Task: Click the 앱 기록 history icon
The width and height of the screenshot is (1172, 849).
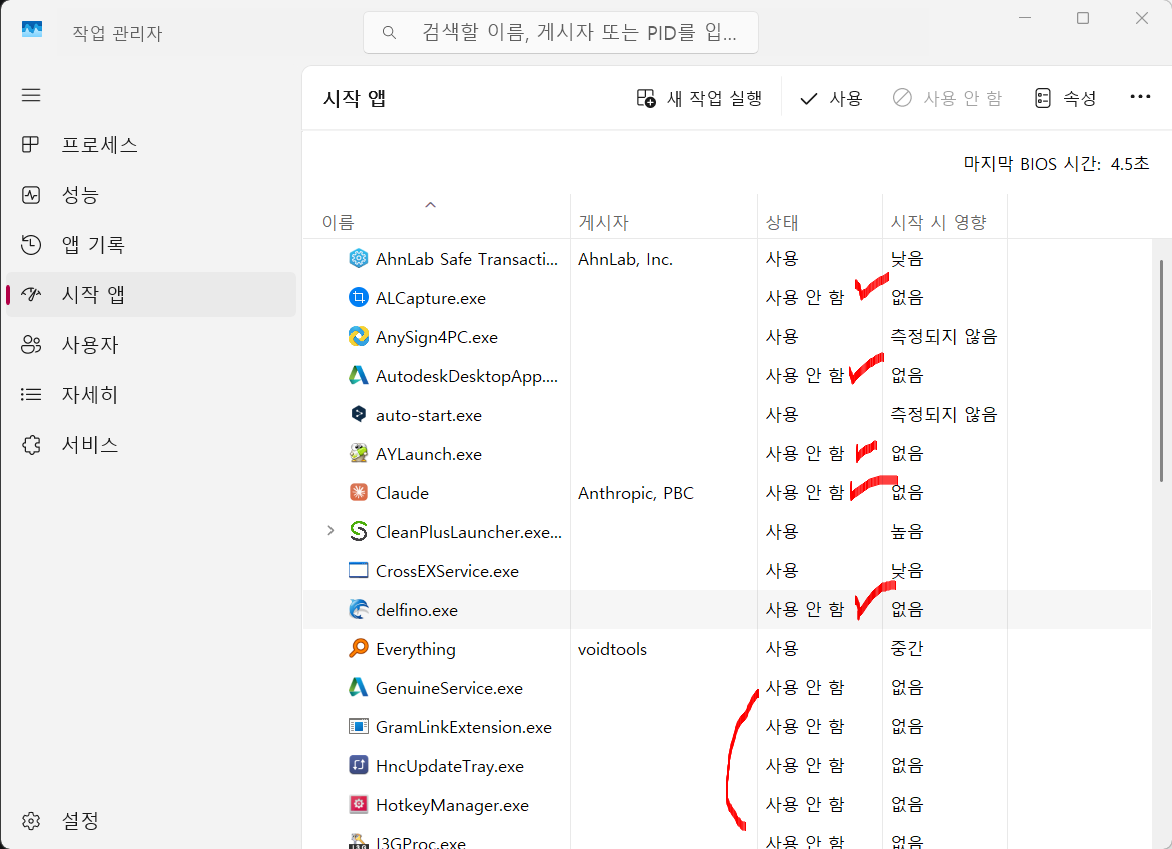Action: coord(31,244)
